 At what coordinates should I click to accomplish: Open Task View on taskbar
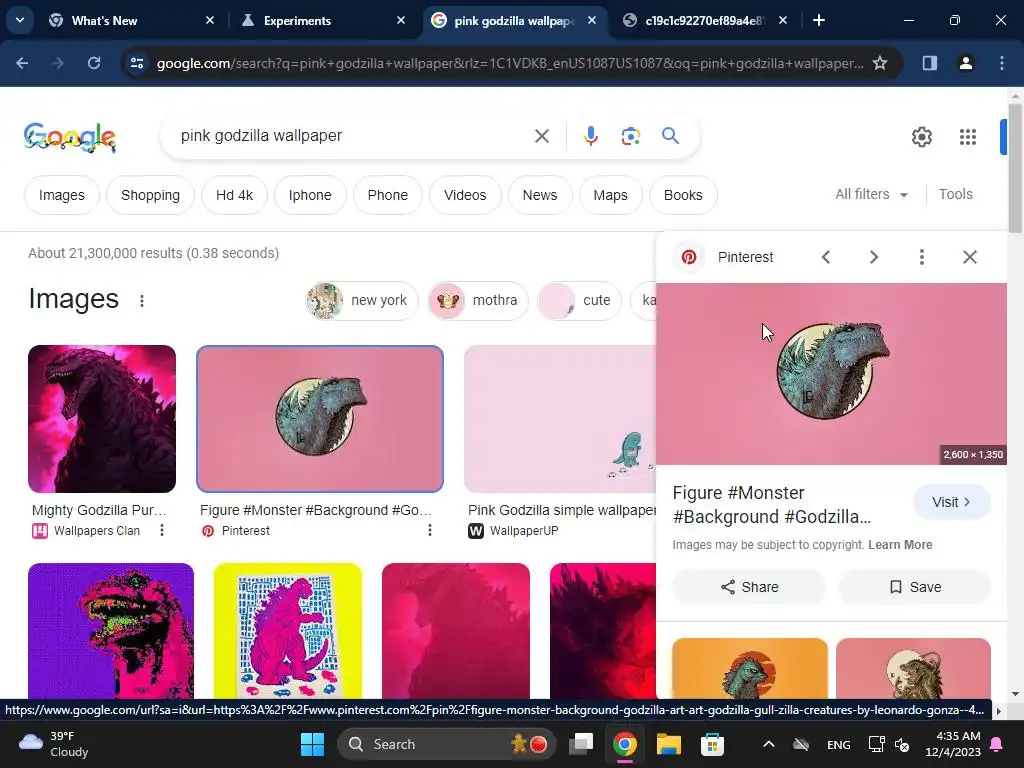581,744
